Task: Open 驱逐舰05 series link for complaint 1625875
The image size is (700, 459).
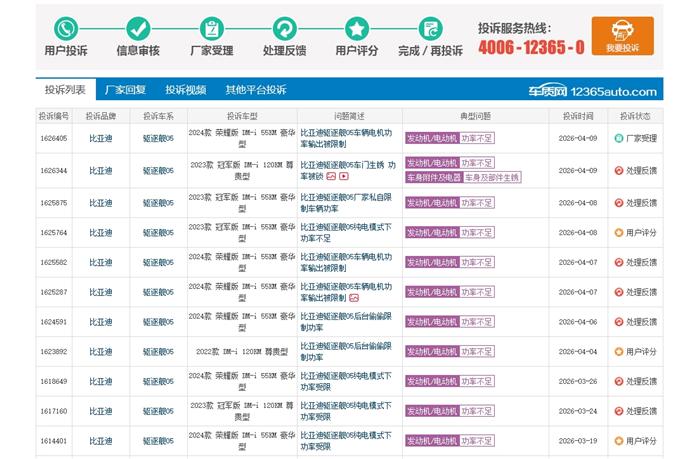Action: tap(158, 202)
